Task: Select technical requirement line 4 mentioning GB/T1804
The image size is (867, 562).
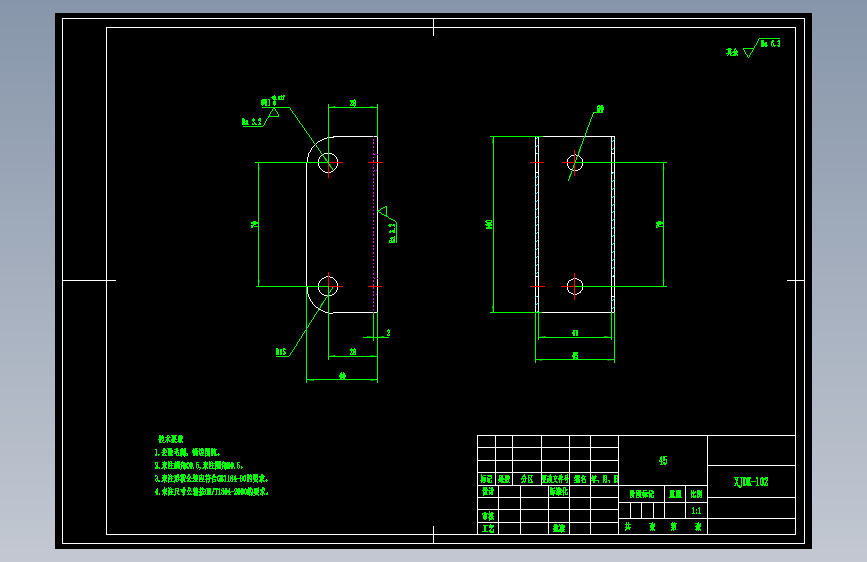Action: (x=211, y=491)
